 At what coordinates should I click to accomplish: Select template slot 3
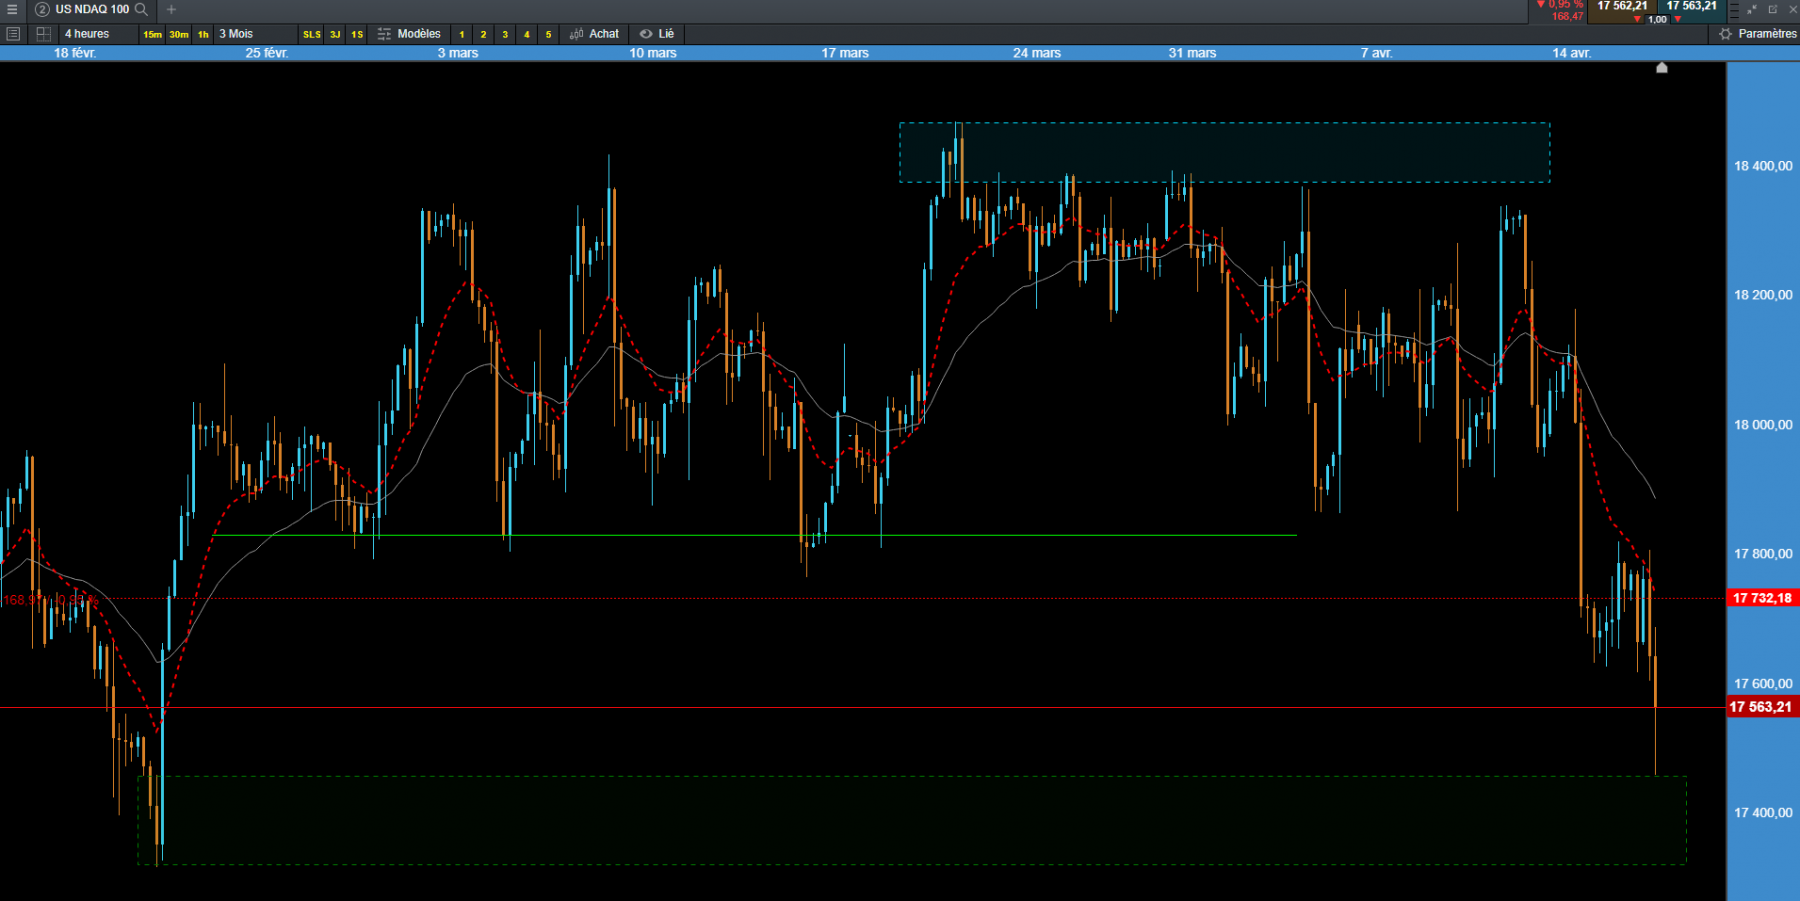tap(505, 34)
